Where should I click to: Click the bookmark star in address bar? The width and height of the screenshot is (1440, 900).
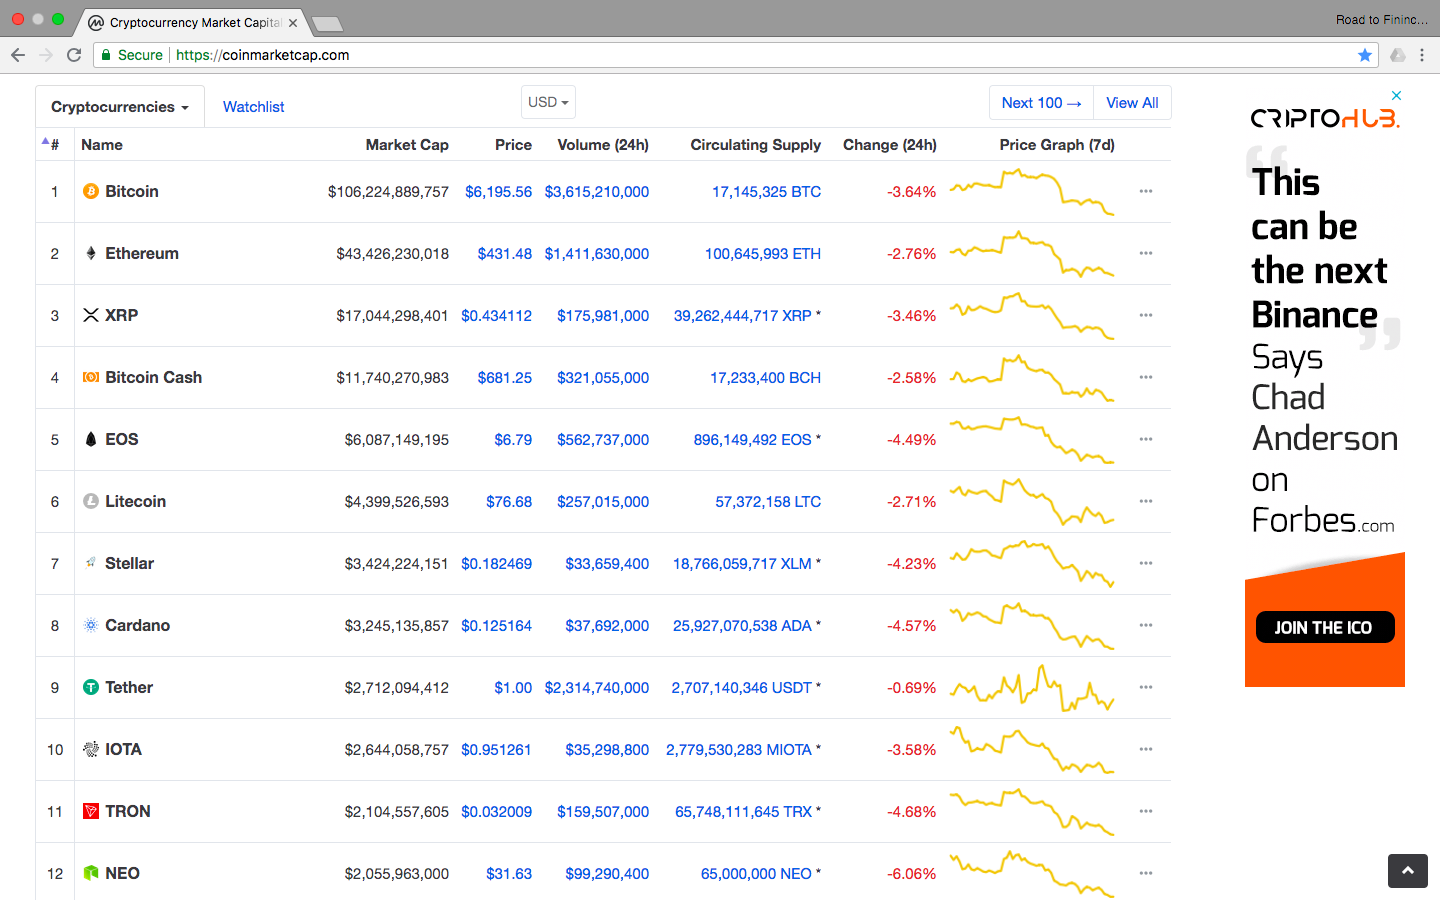pyautogui.click(x=1365, y=55)
